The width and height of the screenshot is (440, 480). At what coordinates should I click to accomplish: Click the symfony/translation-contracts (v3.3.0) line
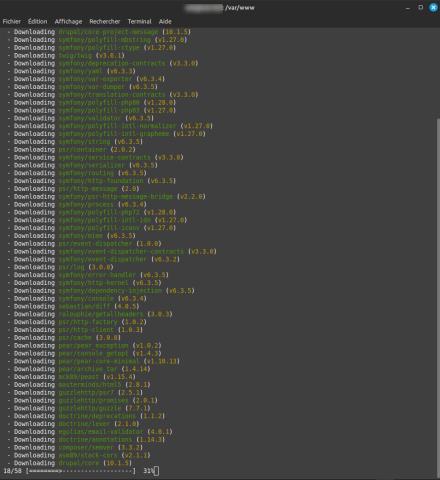tap(103, 95)
